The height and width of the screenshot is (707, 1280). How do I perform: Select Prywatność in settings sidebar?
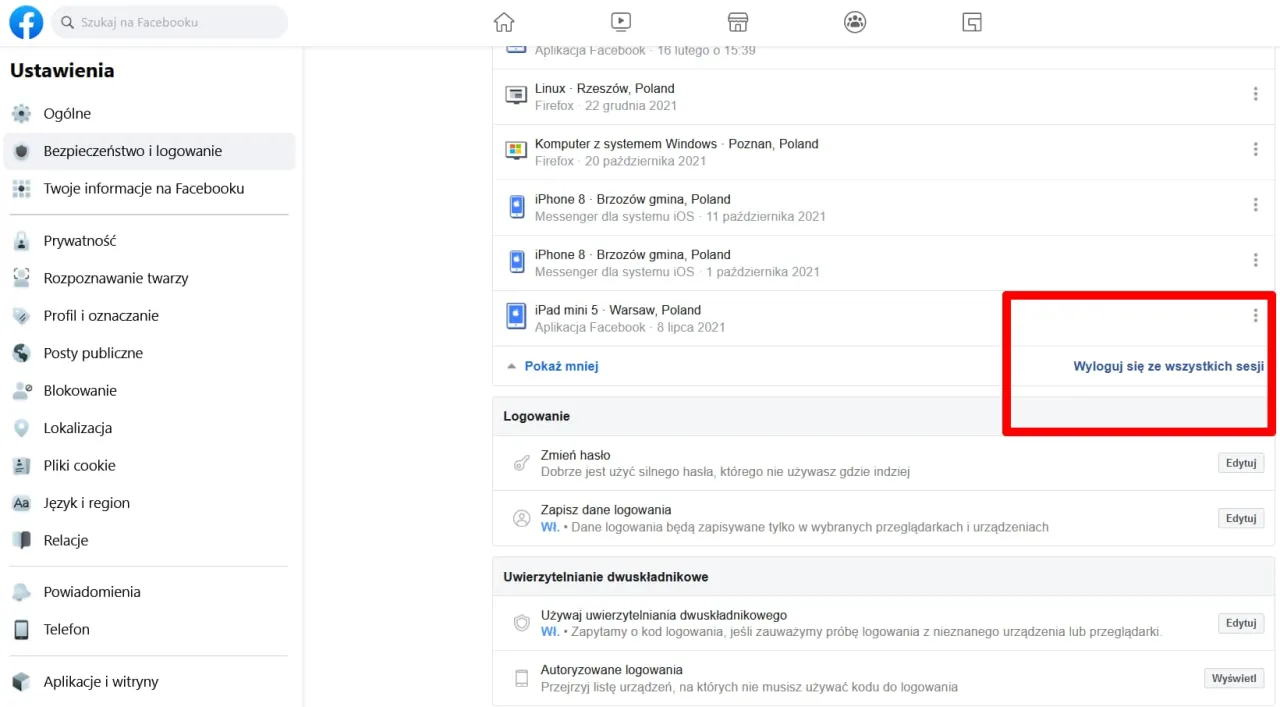[80, 241]
